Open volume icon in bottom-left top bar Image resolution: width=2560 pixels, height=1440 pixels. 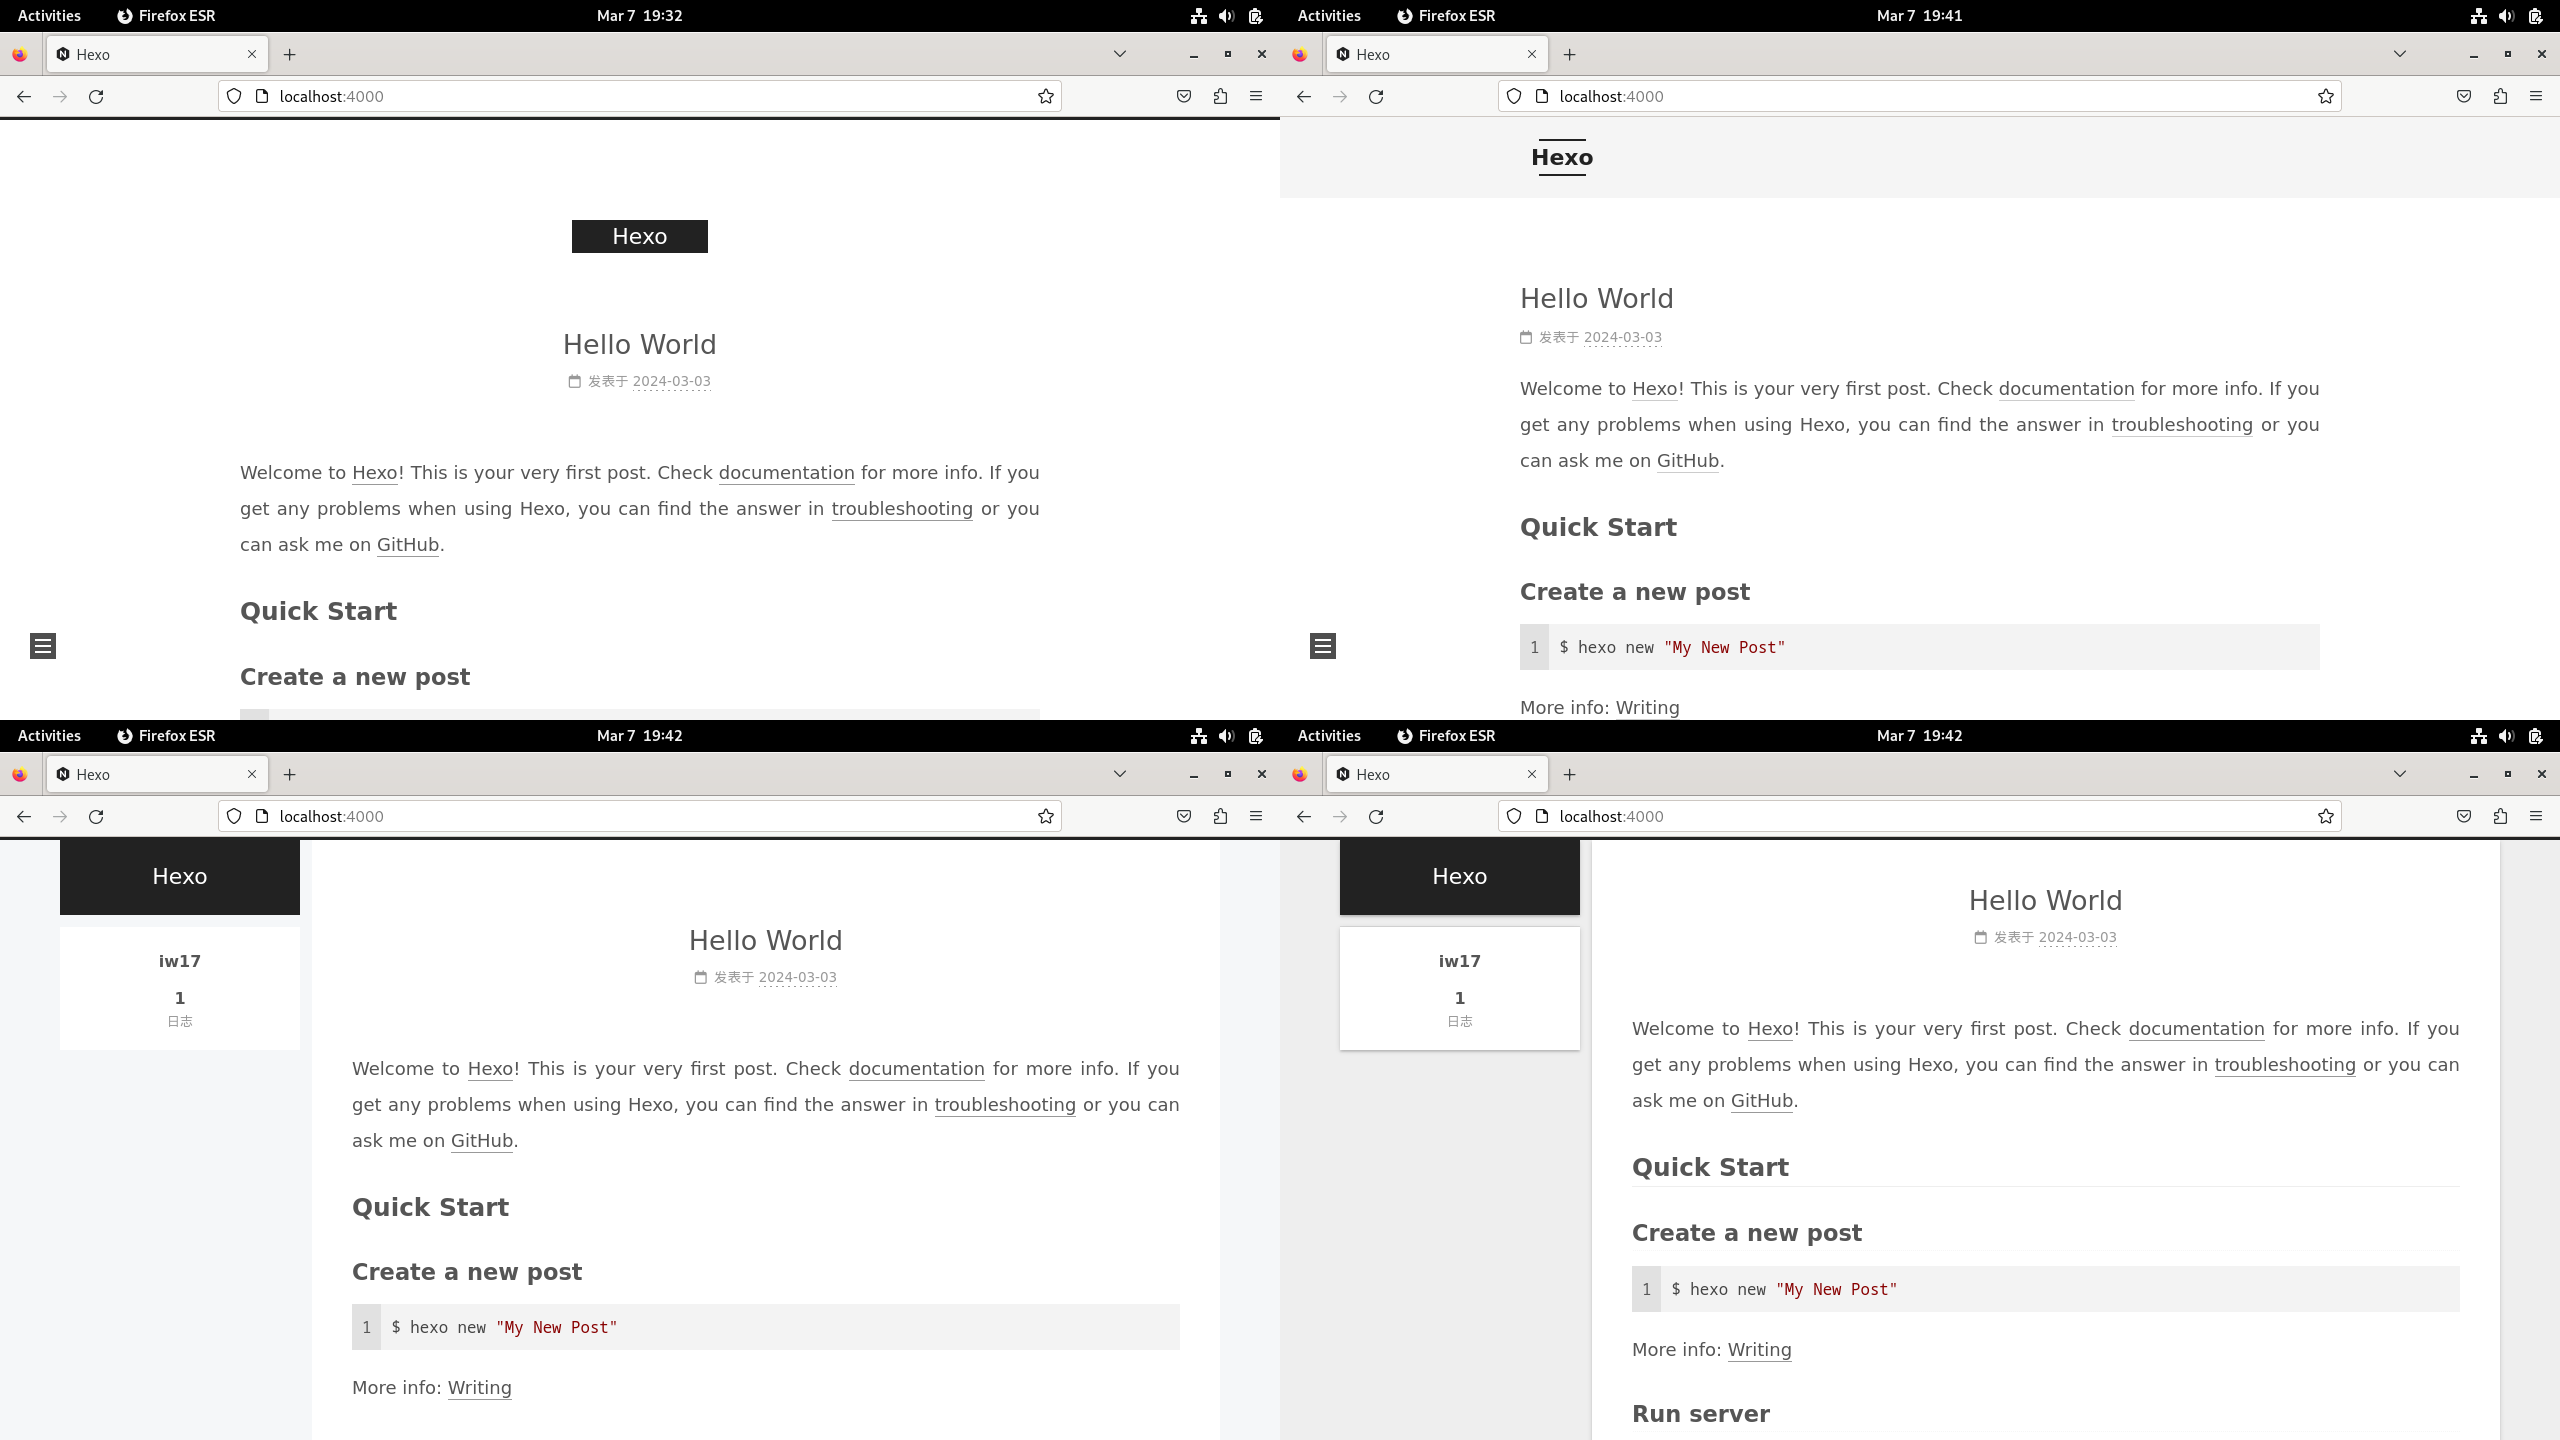coord(1227,735)
